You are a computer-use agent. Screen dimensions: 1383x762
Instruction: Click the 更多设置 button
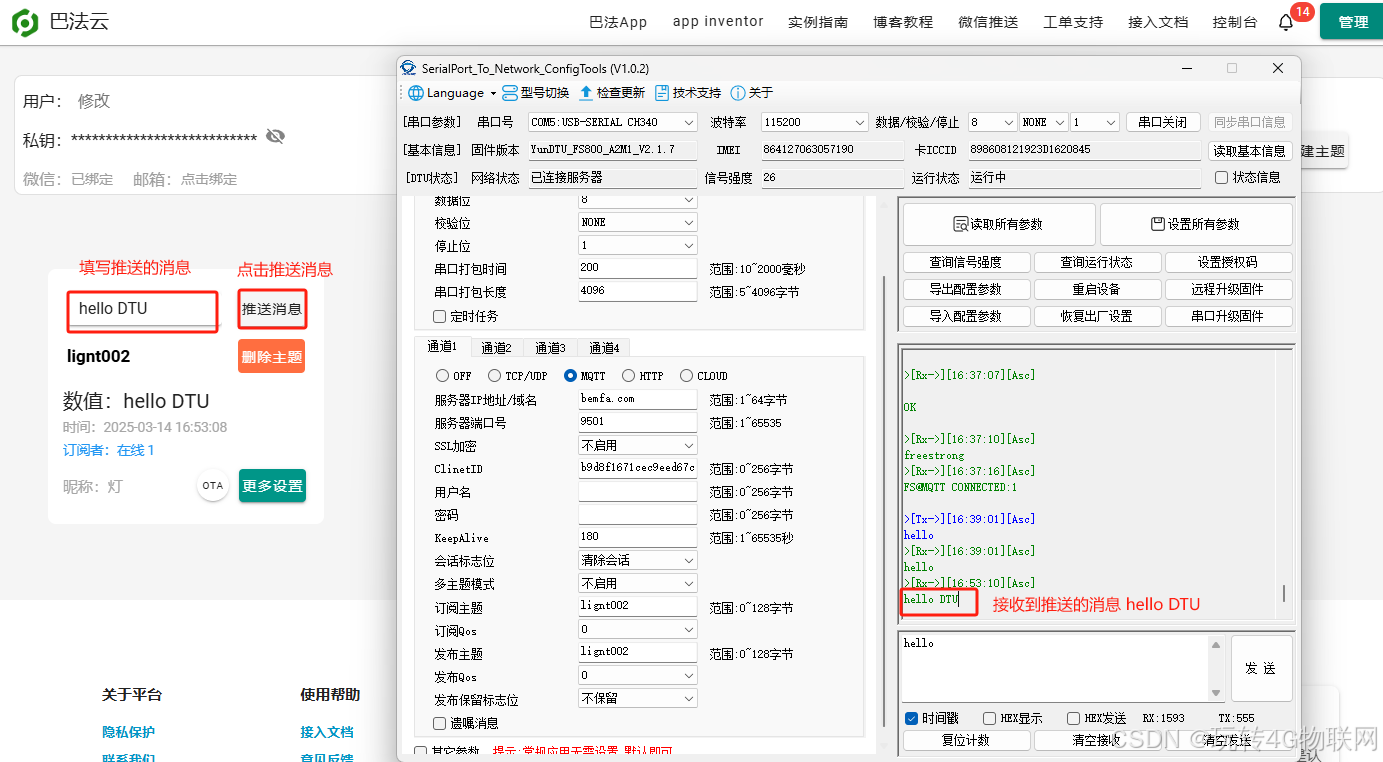pos(272,486)
